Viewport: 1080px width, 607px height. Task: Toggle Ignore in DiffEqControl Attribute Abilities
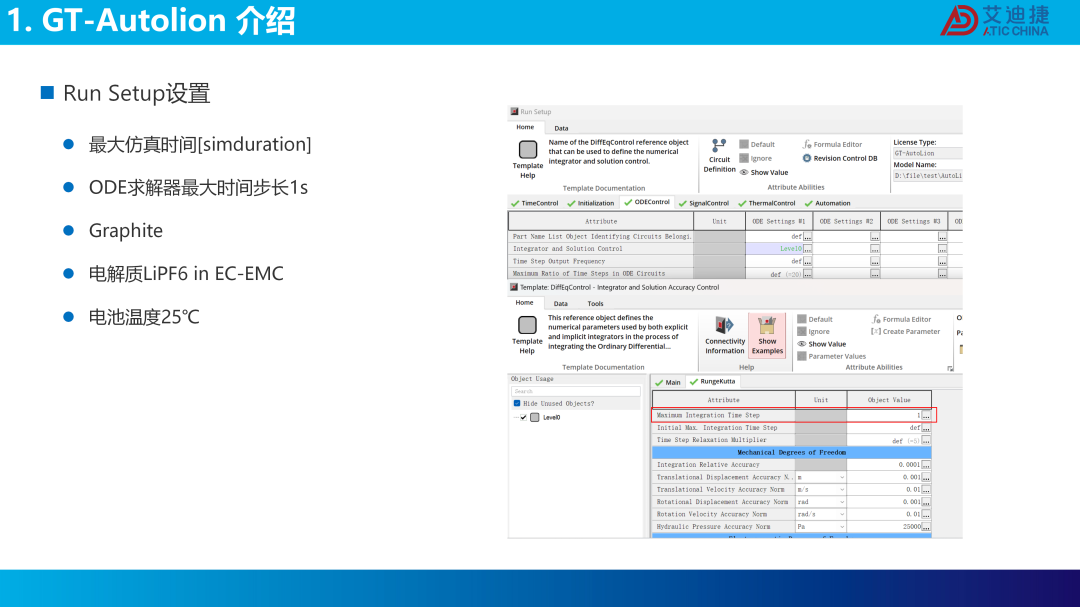(x=813, y=331)
